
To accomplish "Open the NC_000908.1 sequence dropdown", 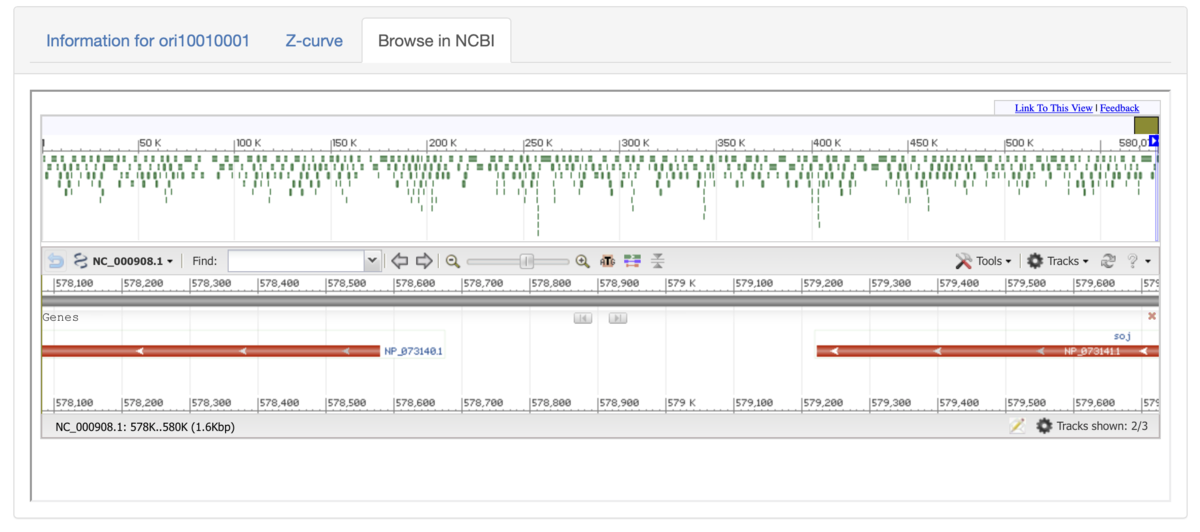I will coord(123,261).
